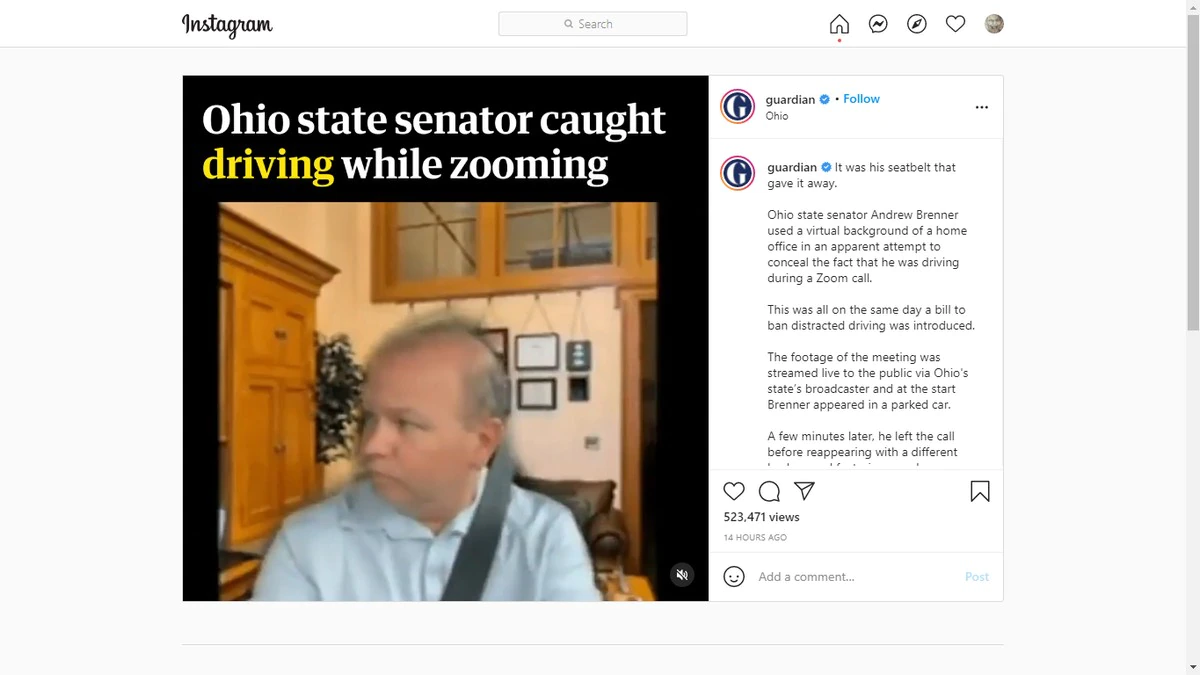Click into the Add a comment field
The height and width of the screenshot is (675, 1200).
point(856,577)
